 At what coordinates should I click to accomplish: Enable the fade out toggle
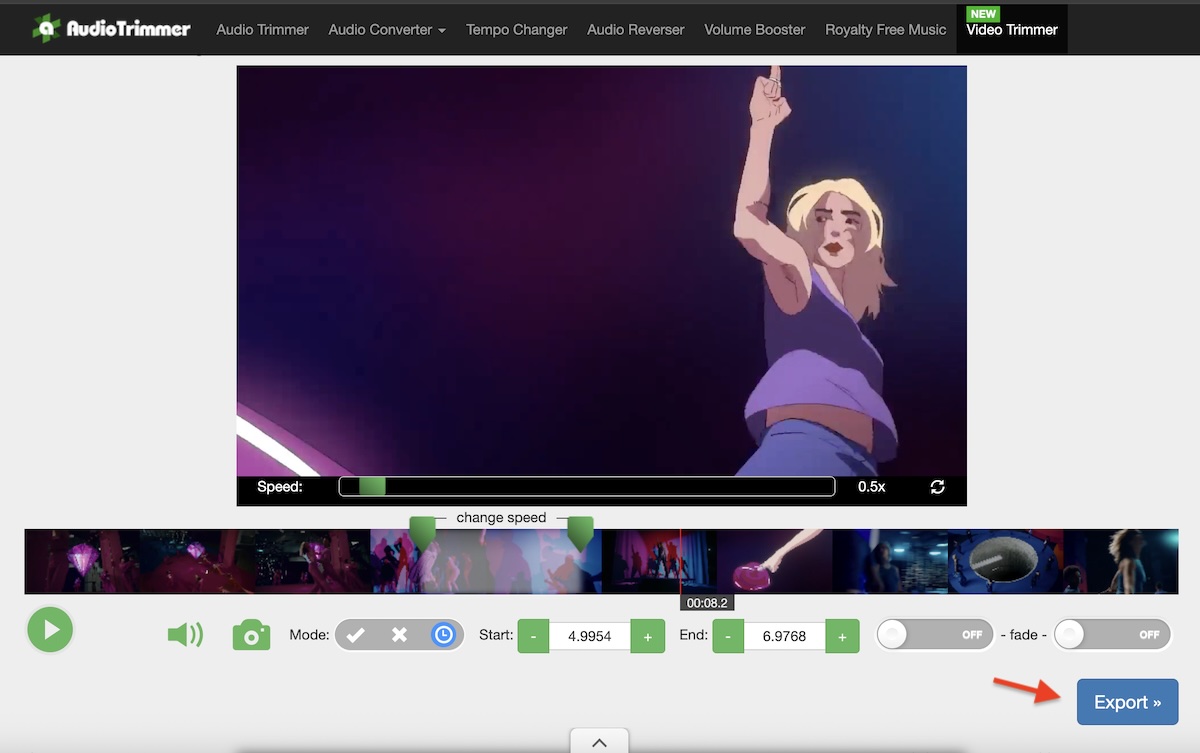pyautogui.click(x=1112, y=634)
